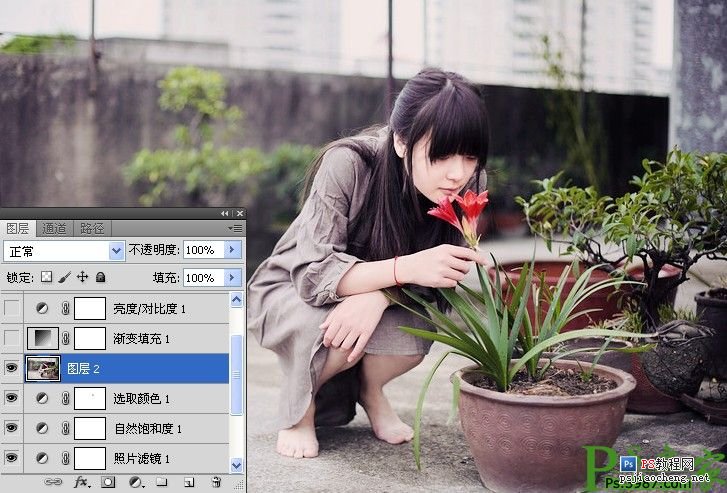Click adjustment icon of 选取颜色 1 layer

[42, 398]
